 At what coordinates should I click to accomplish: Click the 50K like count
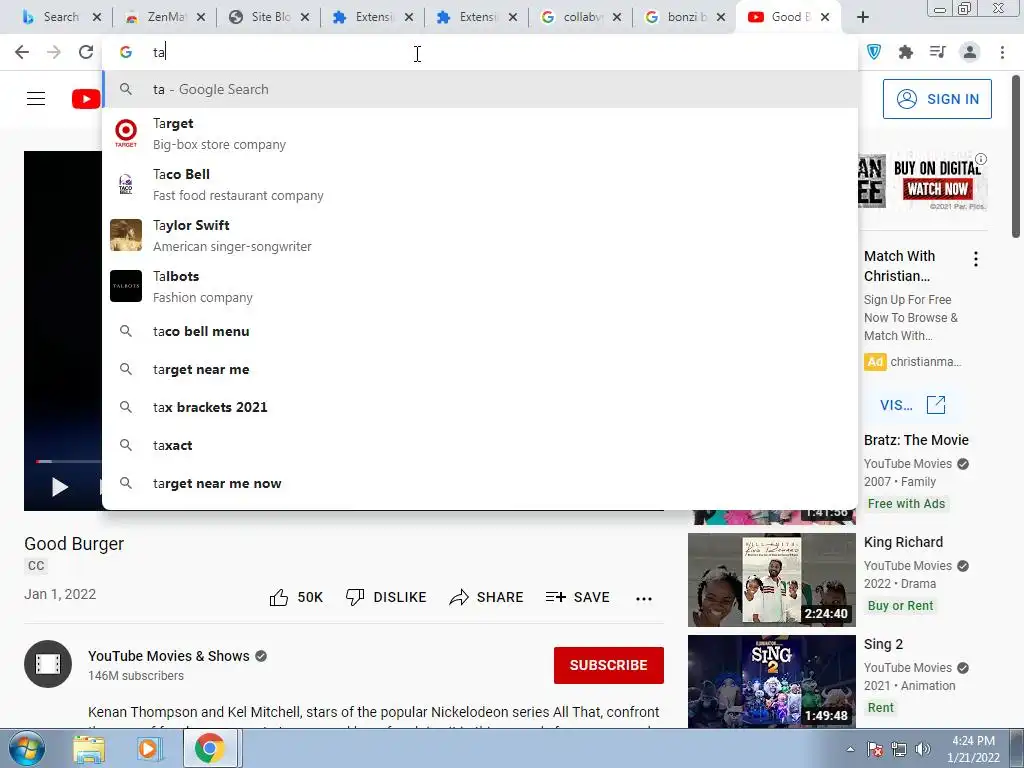[x=310, y=598]
